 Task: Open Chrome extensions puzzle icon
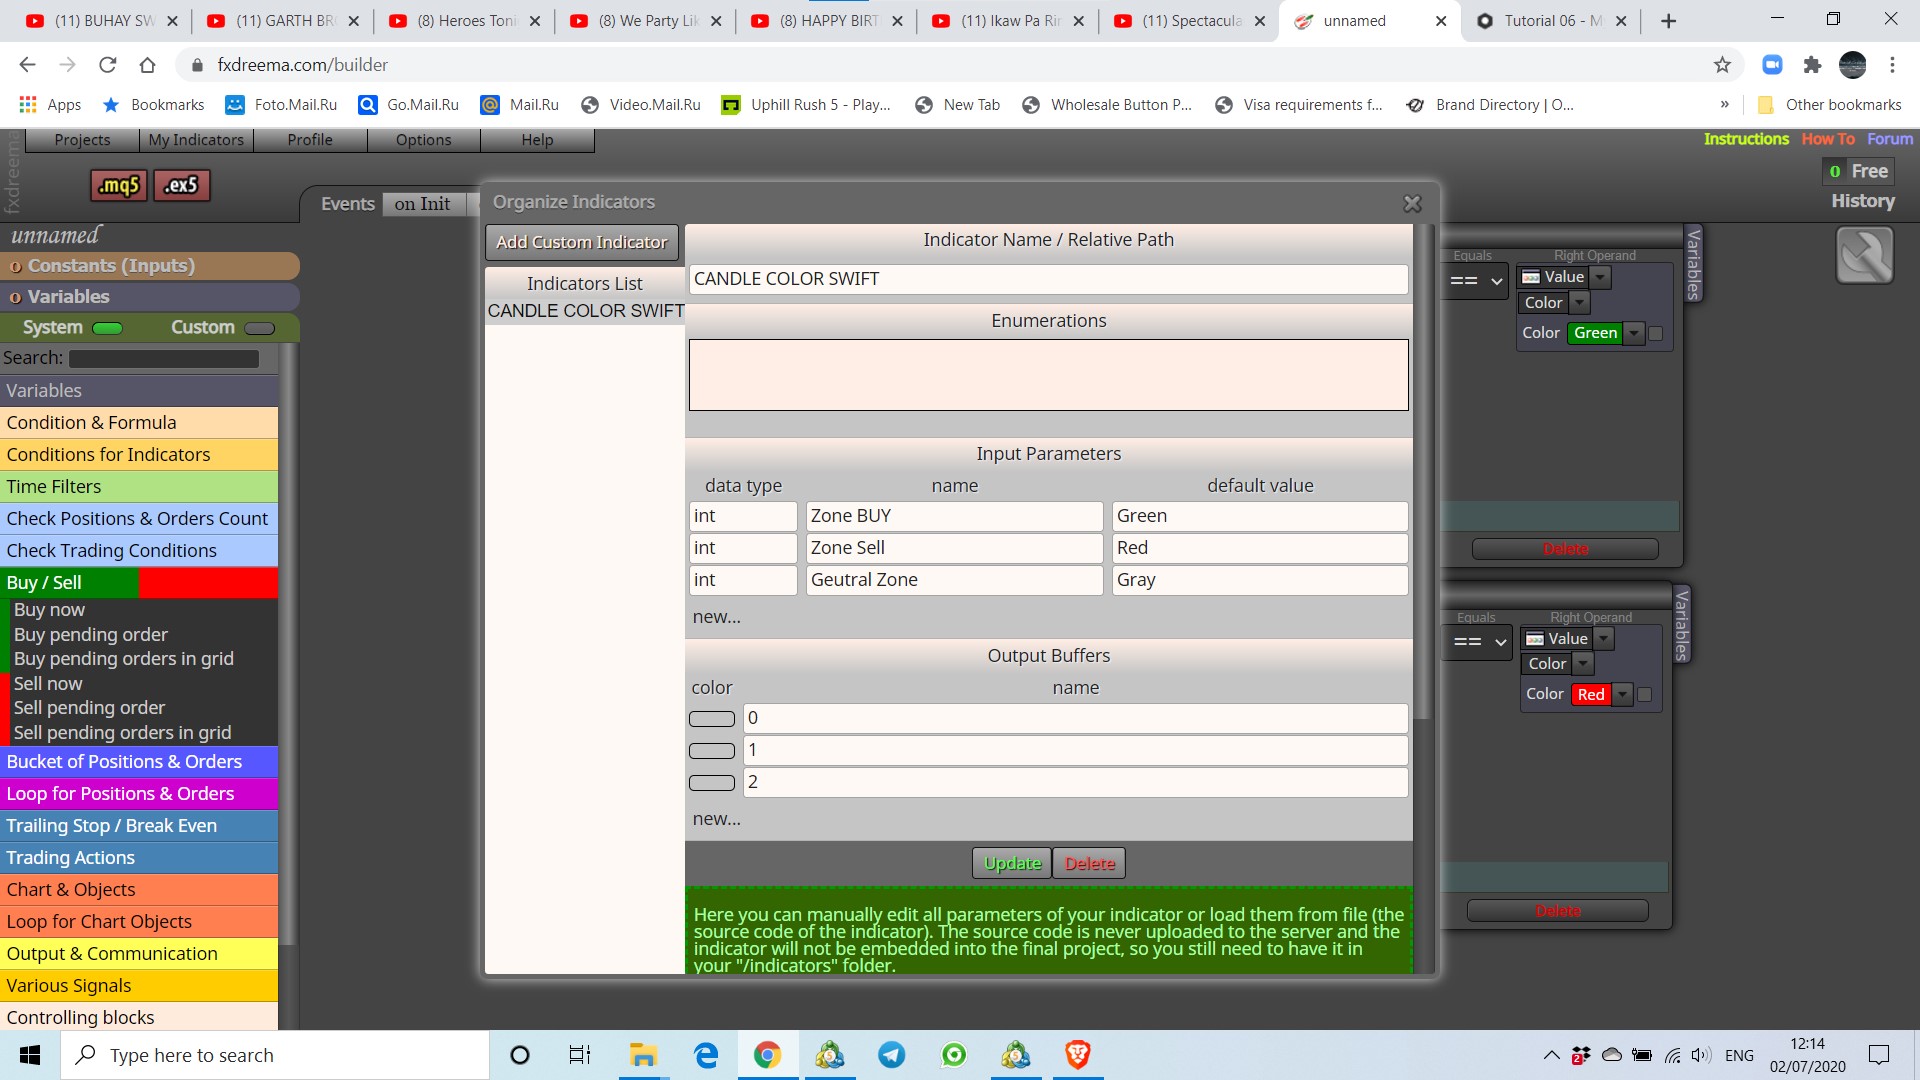1812,65
